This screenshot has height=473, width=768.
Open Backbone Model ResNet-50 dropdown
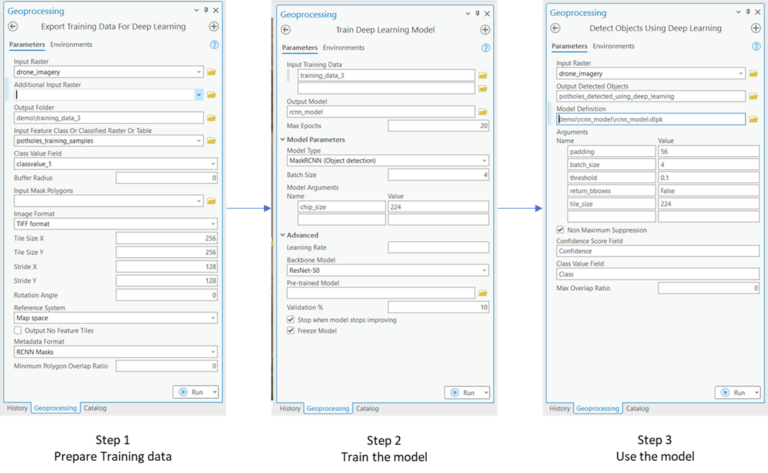[484, 270]
